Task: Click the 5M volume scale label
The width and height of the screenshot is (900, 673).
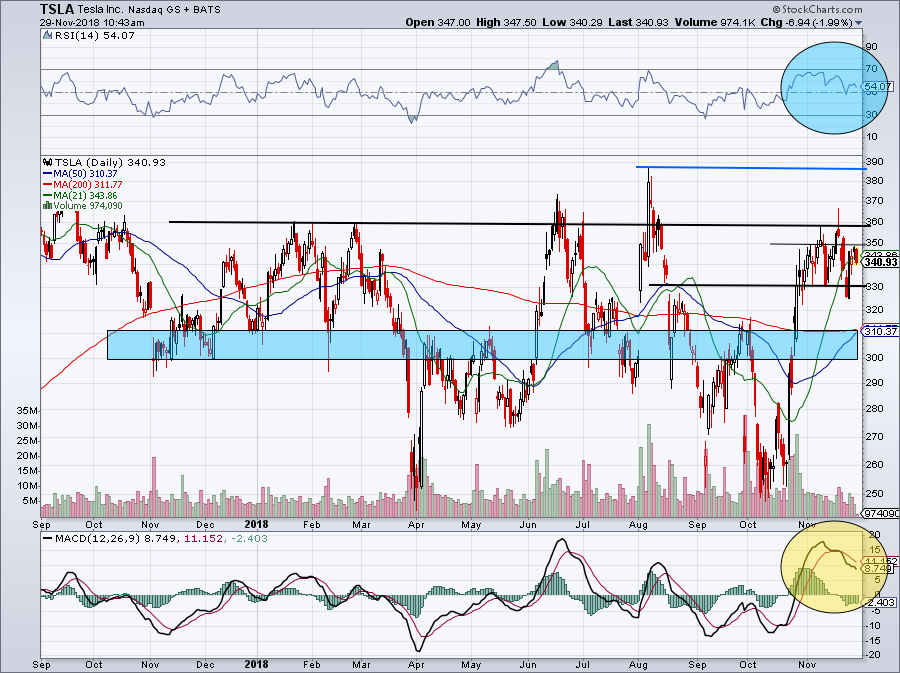Action: click(x=30, y=501)
